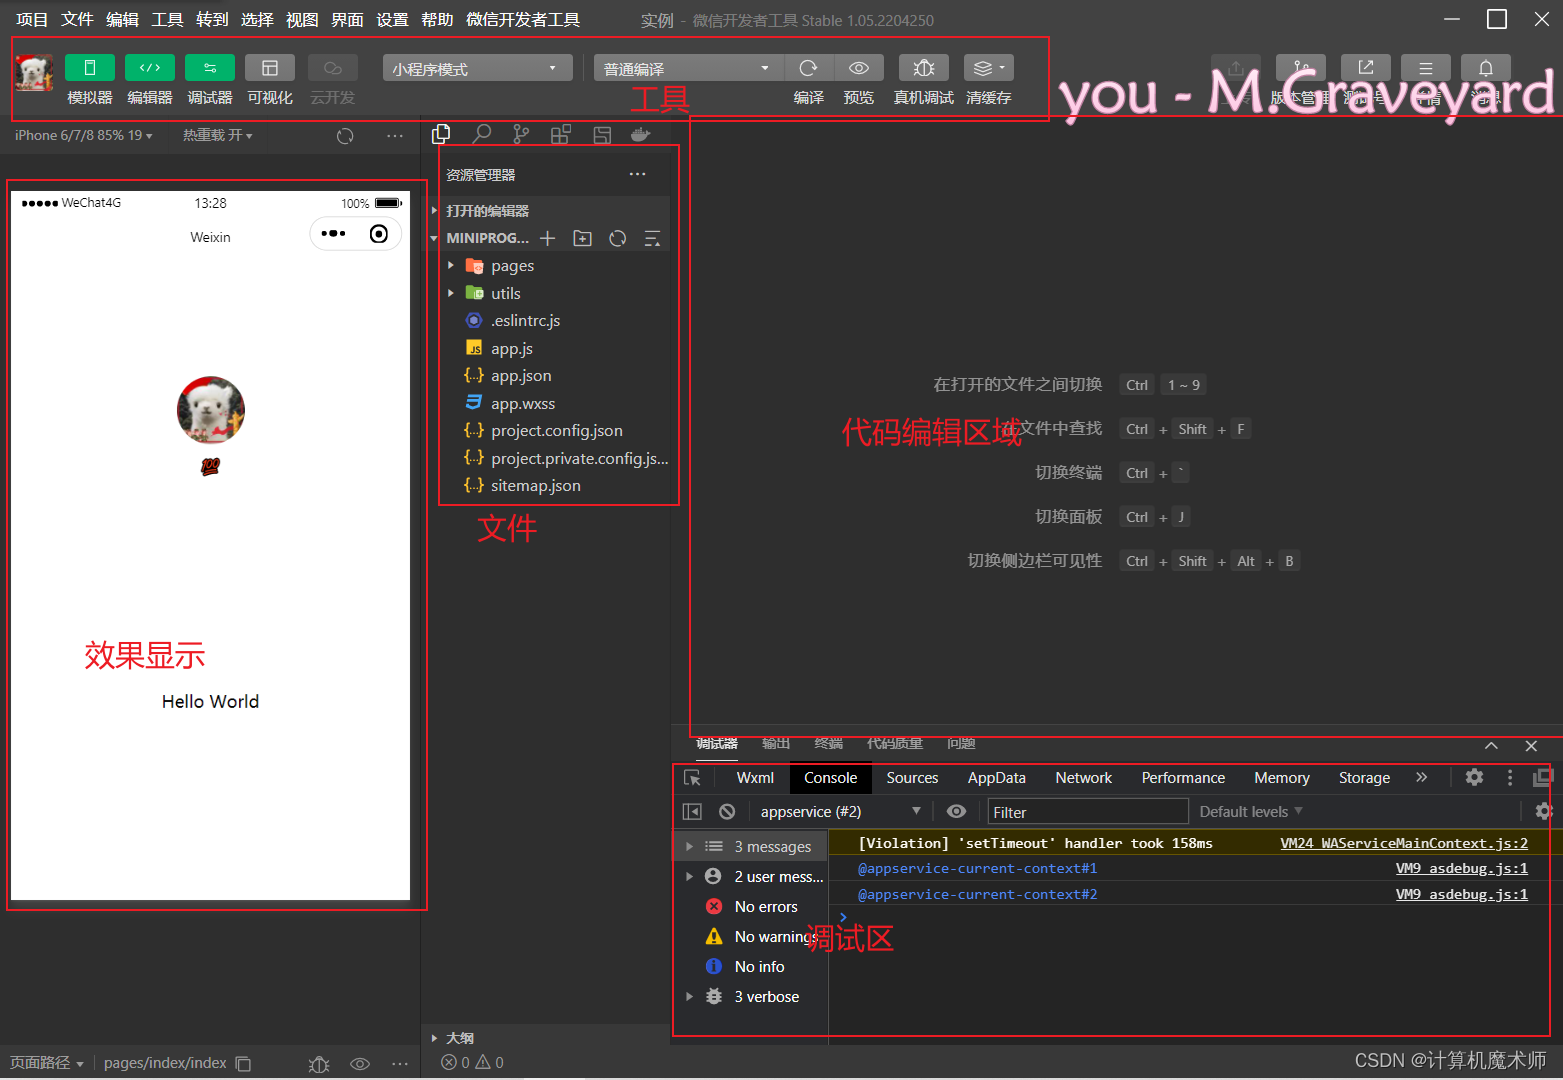Open the 微信开发者工具 menu
The image size is (1563, 1080).
tap(523, 20)
